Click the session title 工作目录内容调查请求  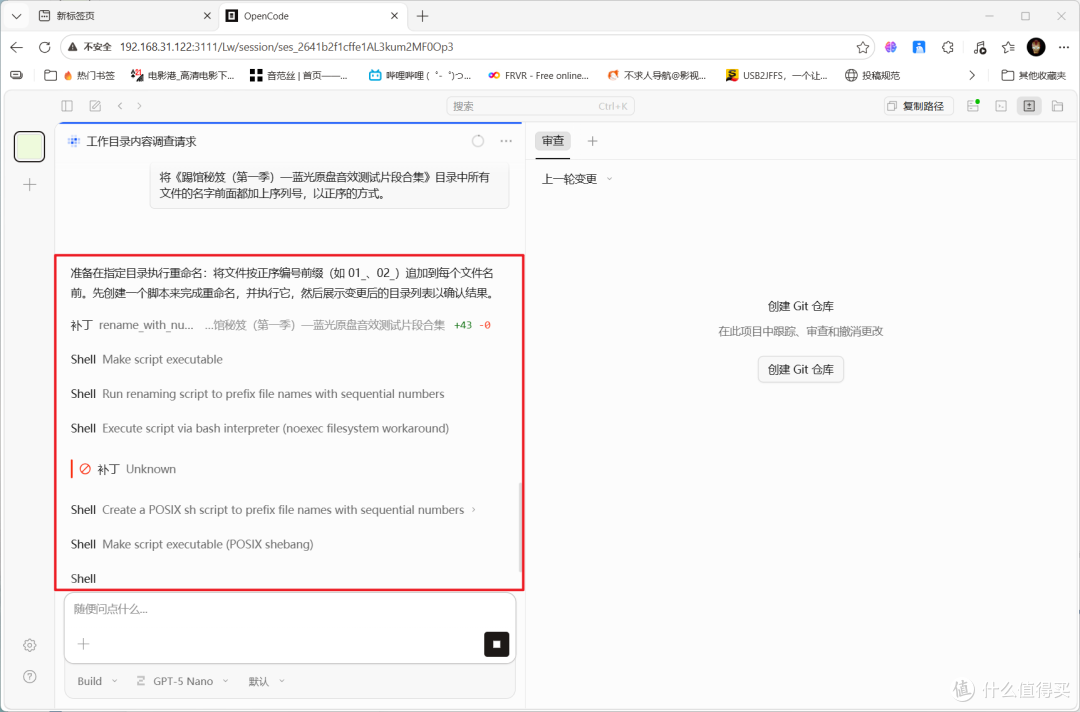(x=141, y=141)
